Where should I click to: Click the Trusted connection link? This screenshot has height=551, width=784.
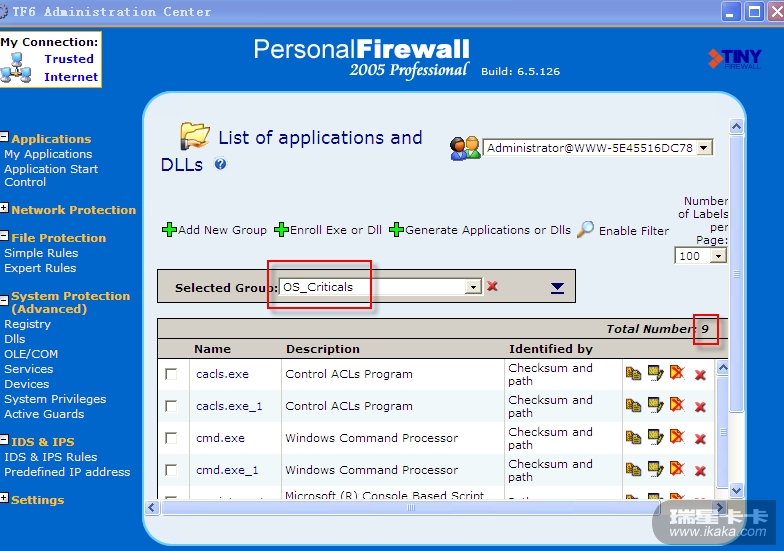click(69, 59)
